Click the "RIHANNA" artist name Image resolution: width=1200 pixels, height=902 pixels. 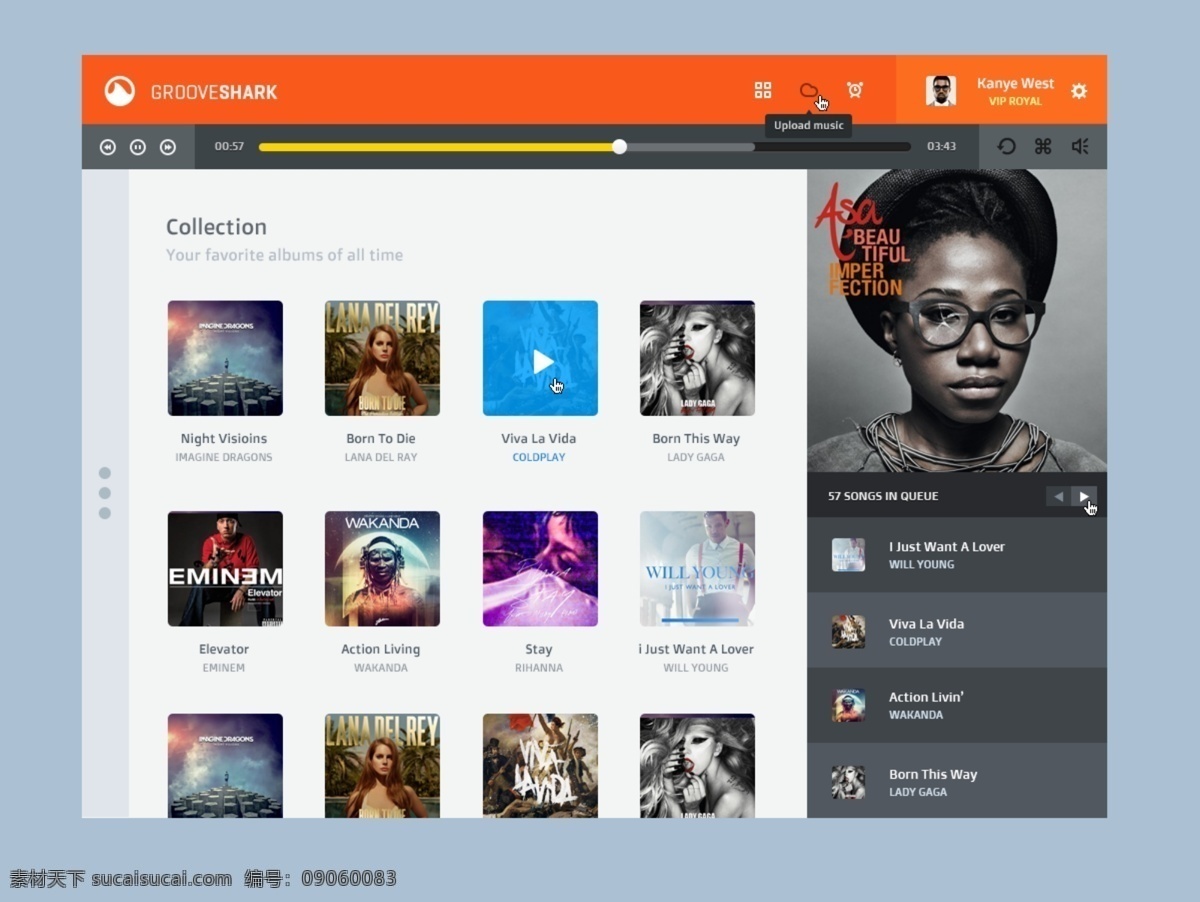539,668
